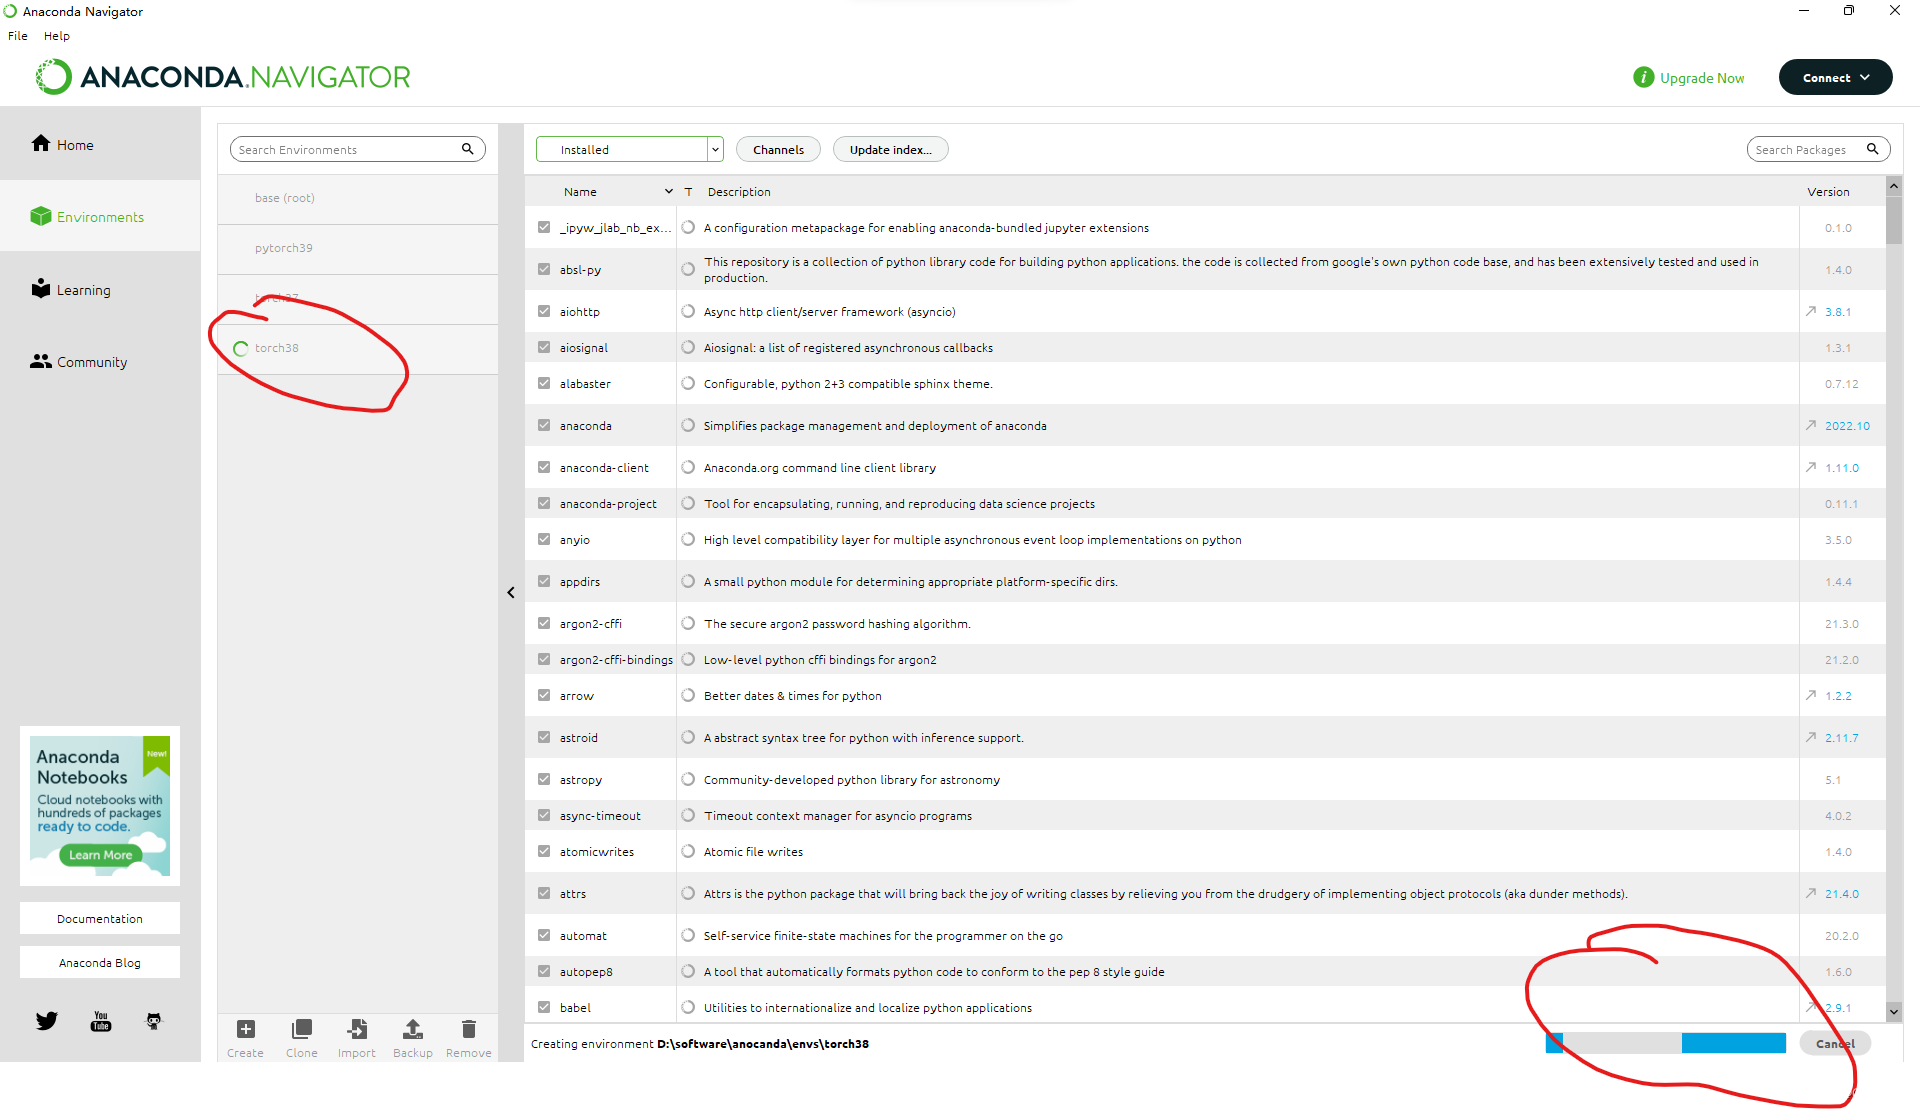Clone the selected environment

click(301, 1029)
